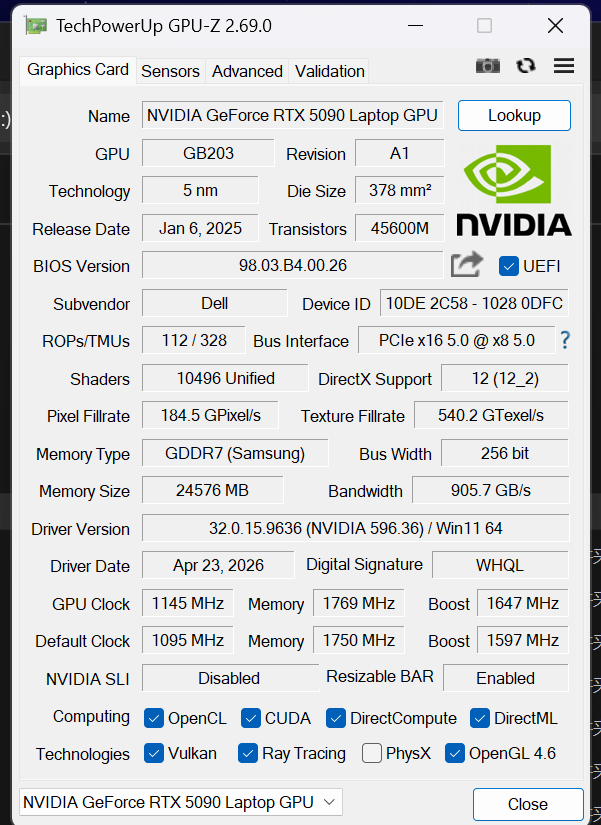Click the GPU-Z title bar app icon

pyautogui.click(x=36, y=25)
